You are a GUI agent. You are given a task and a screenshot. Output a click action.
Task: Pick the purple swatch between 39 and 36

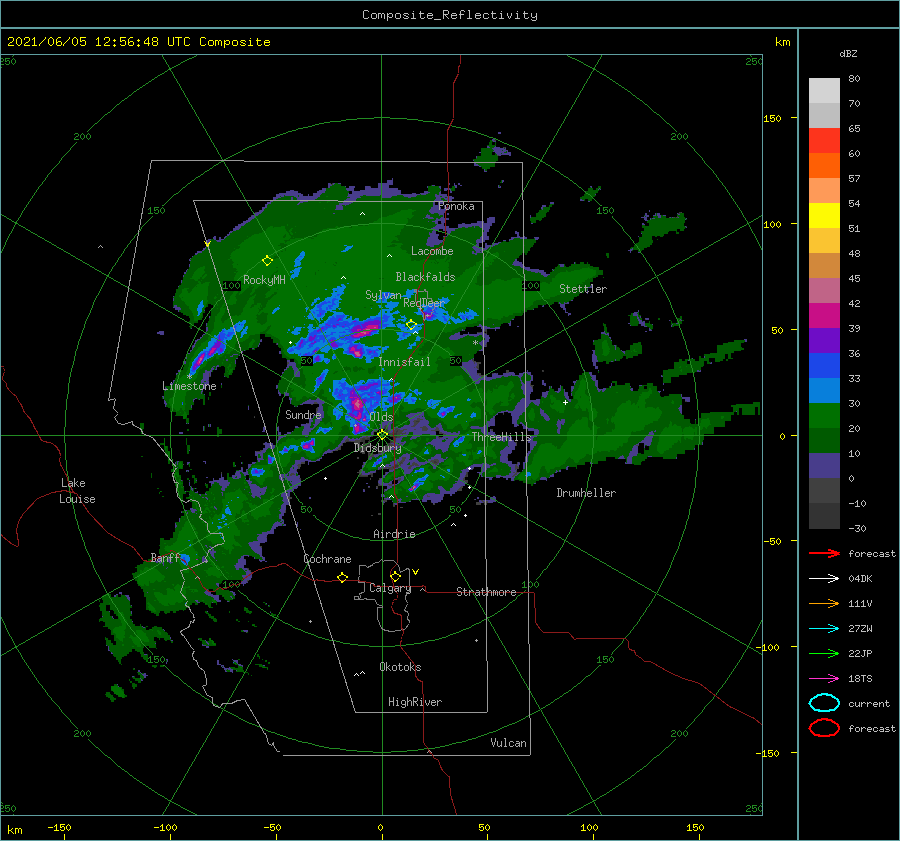pyautogui.click(x=824, y=340)
